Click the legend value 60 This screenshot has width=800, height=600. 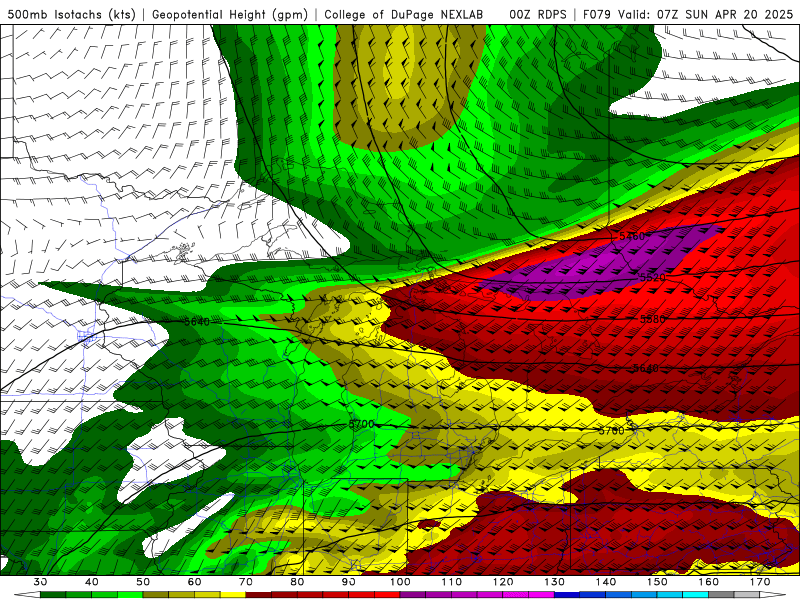pyautogui.click(x=194, y=582)
